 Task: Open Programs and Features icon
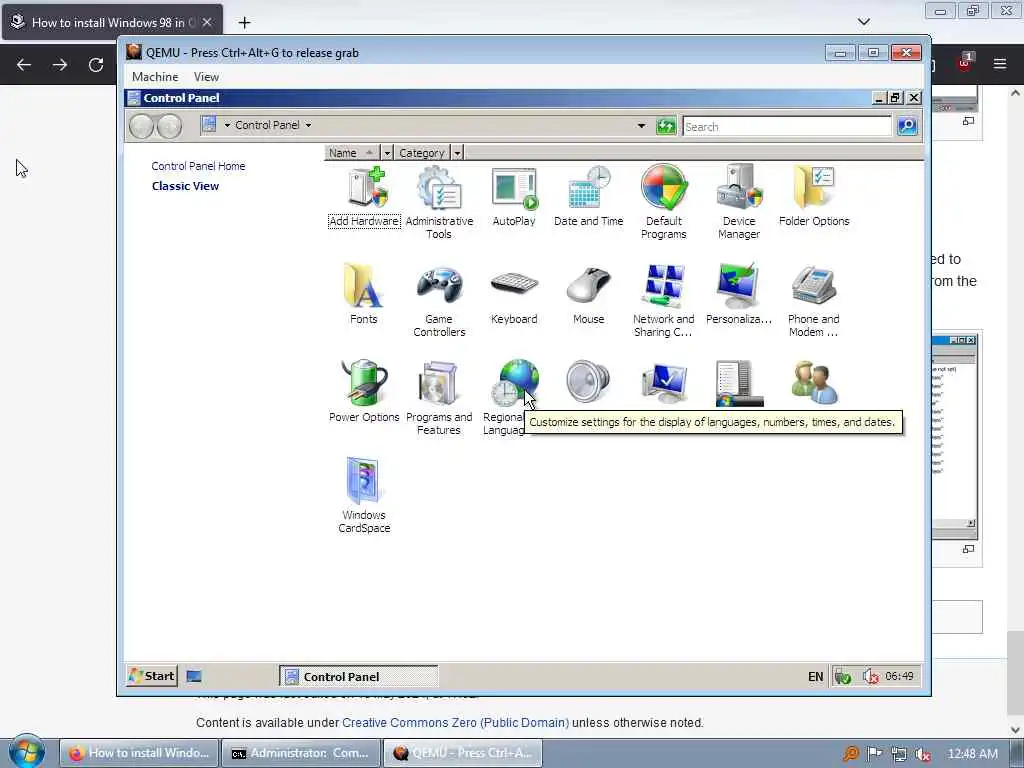439,398
